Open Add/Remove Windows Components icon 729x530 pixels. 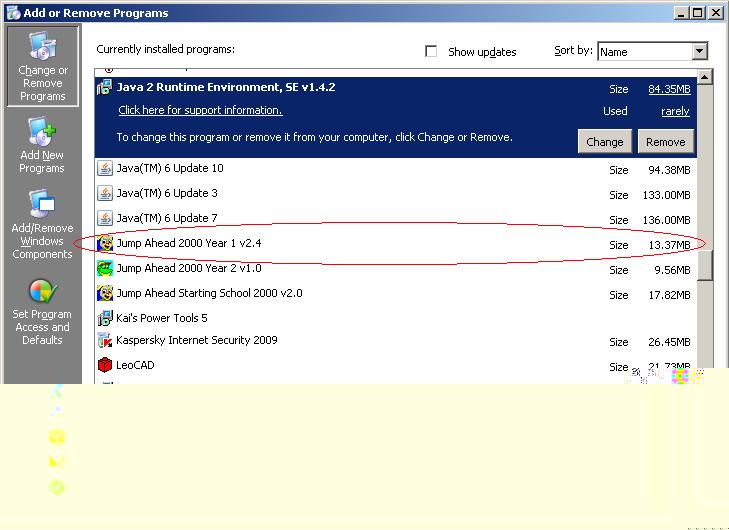[x=42, y=204]
